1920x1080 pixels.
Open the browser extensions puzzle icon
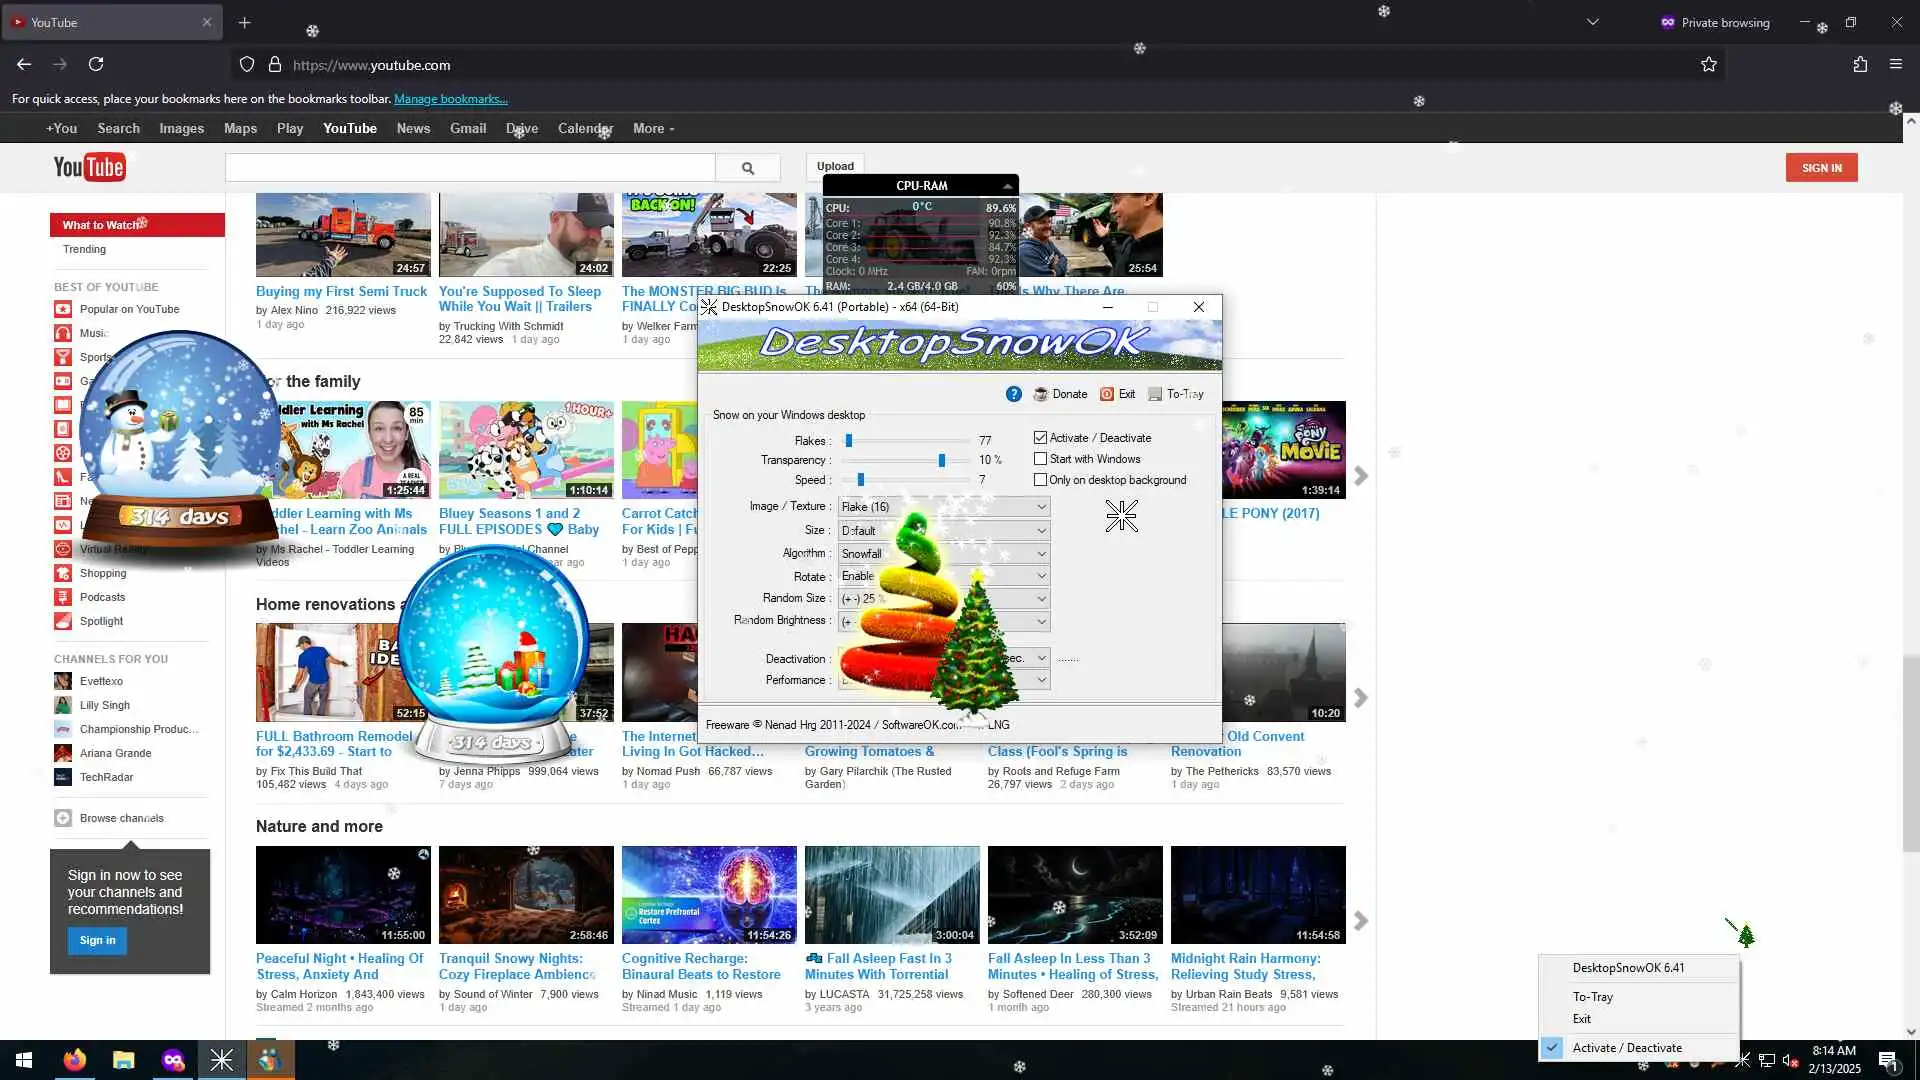[x=1859, y=64]
